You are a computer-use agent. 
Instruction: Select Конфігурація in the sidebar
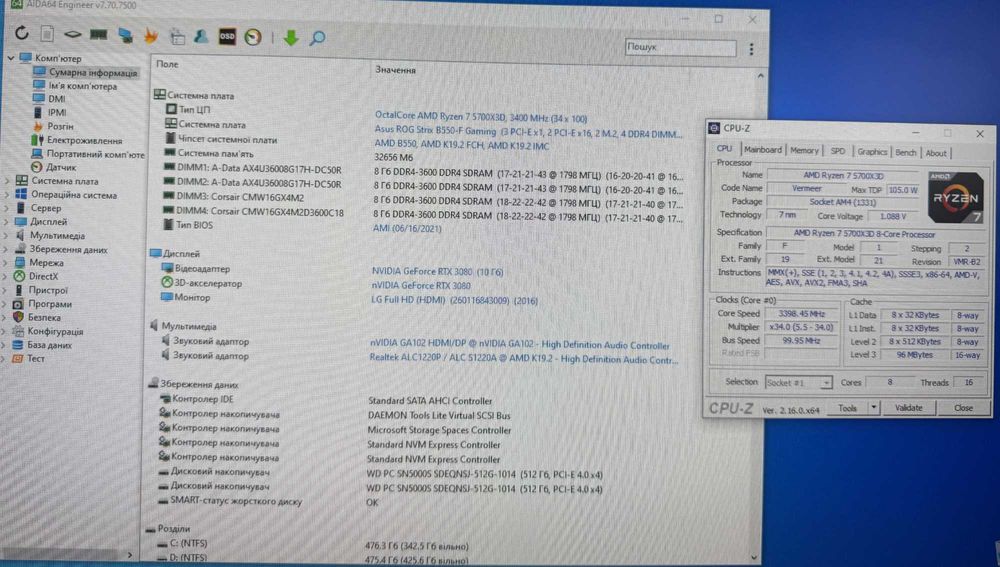[x=55, y=332]
